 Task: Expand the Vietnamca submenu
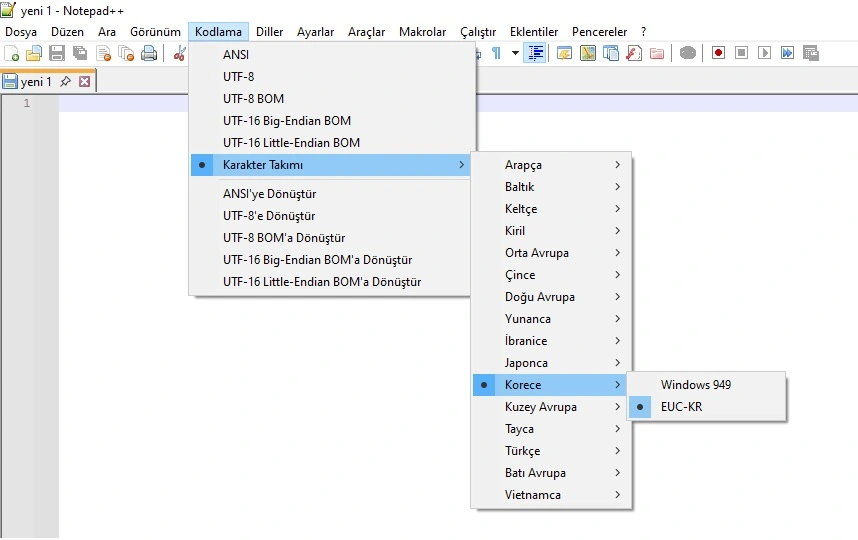click(552, 495)
